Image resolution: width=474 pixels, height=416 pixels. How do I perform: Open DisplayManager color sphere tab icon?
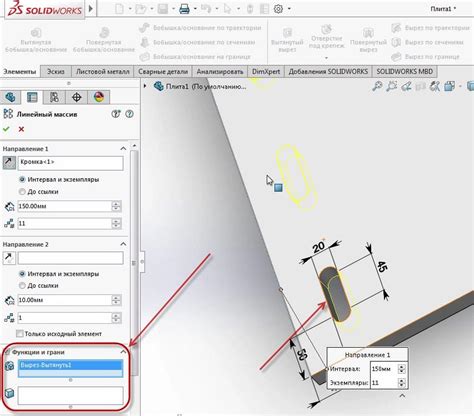(99, 97)
